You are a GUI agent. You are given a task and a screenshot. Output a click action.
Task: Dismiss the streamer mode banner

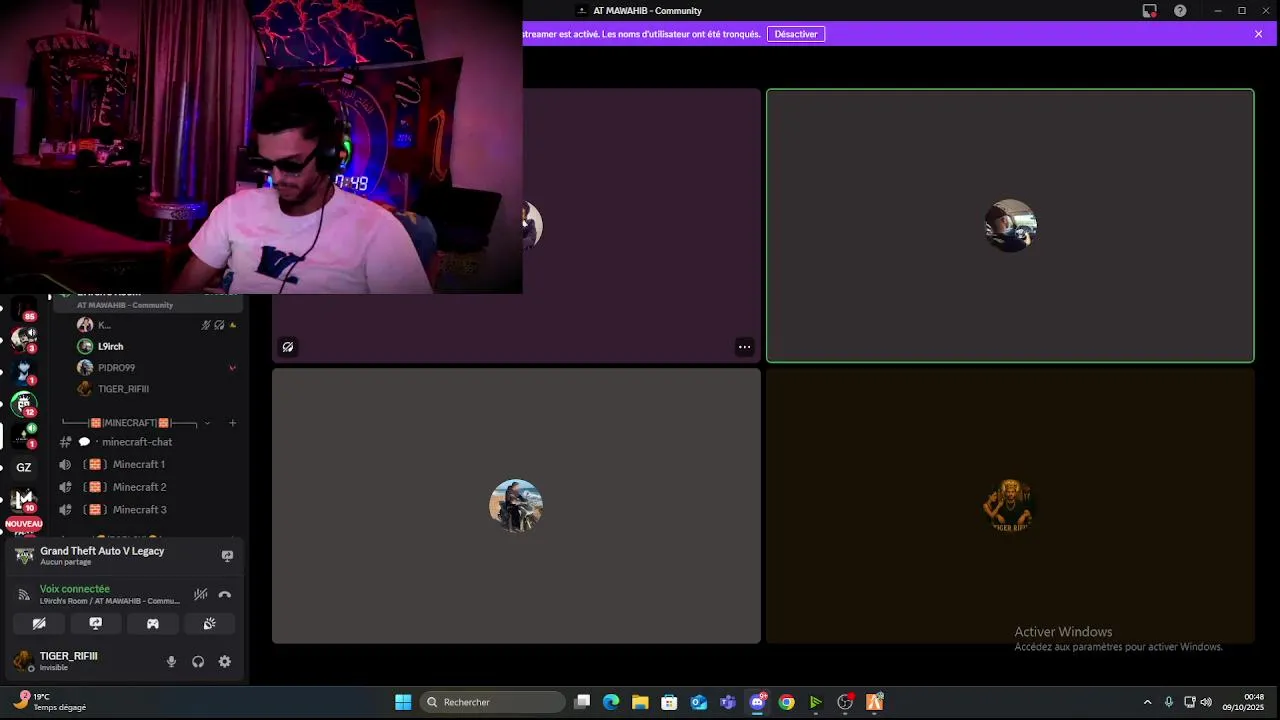click(x=1258, y=34)
